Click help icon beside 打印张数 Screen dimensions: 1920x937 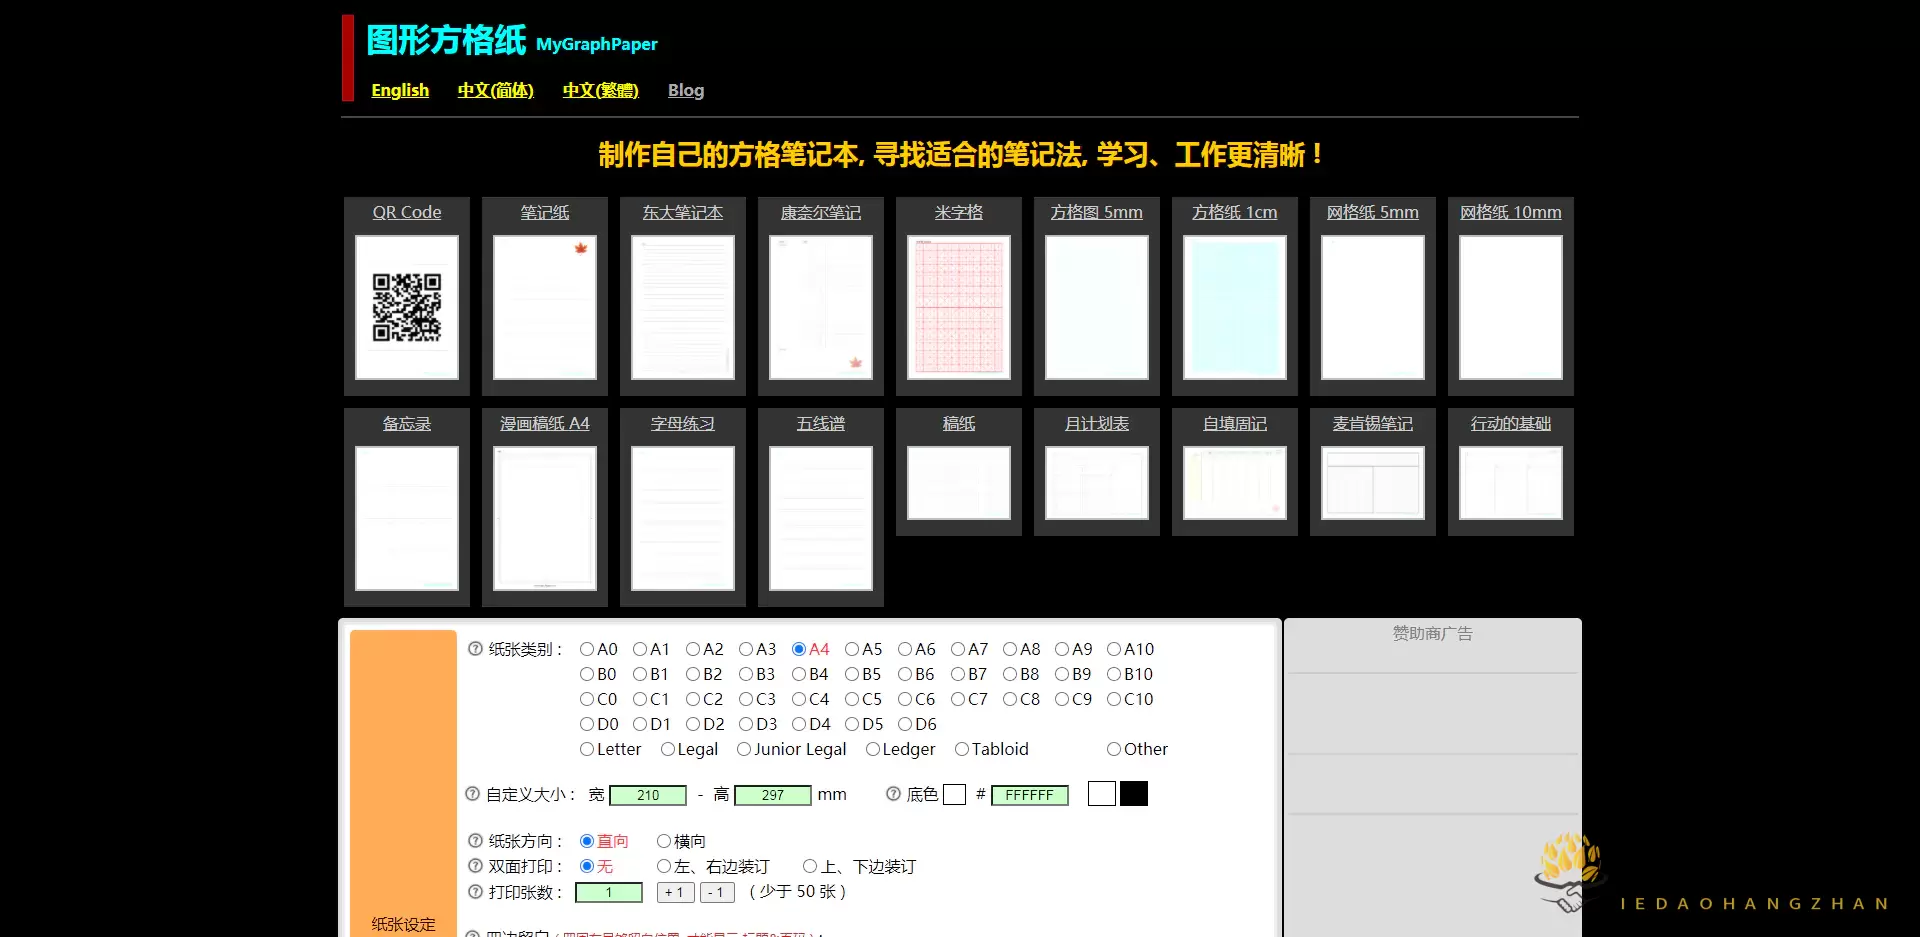pos(475,892)
